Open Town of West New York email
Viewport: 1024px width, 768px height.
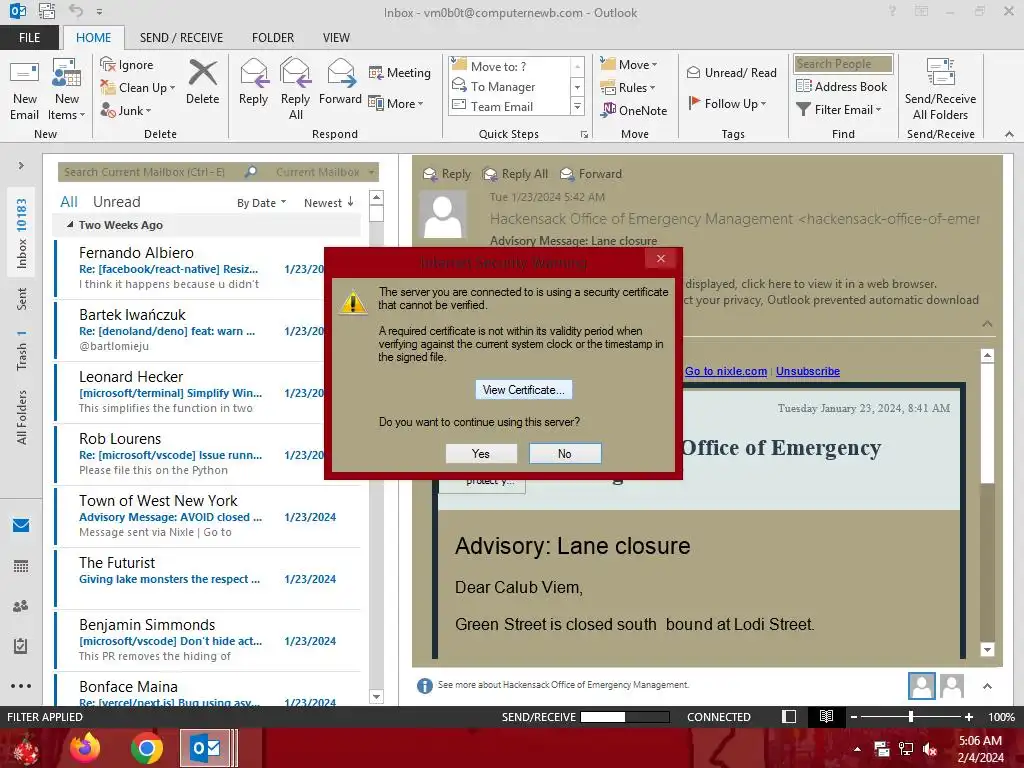tap(208, 516)
